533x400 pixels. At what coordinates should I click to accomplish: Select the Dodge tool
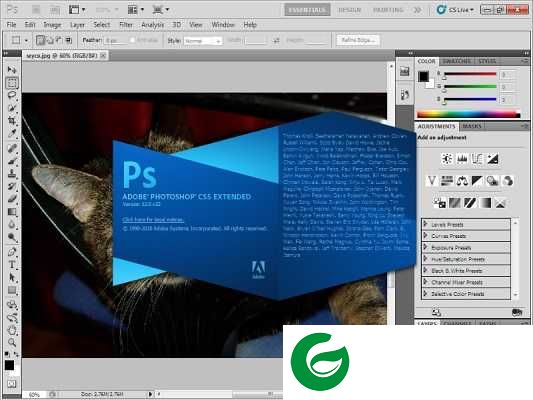pos(12,238)
